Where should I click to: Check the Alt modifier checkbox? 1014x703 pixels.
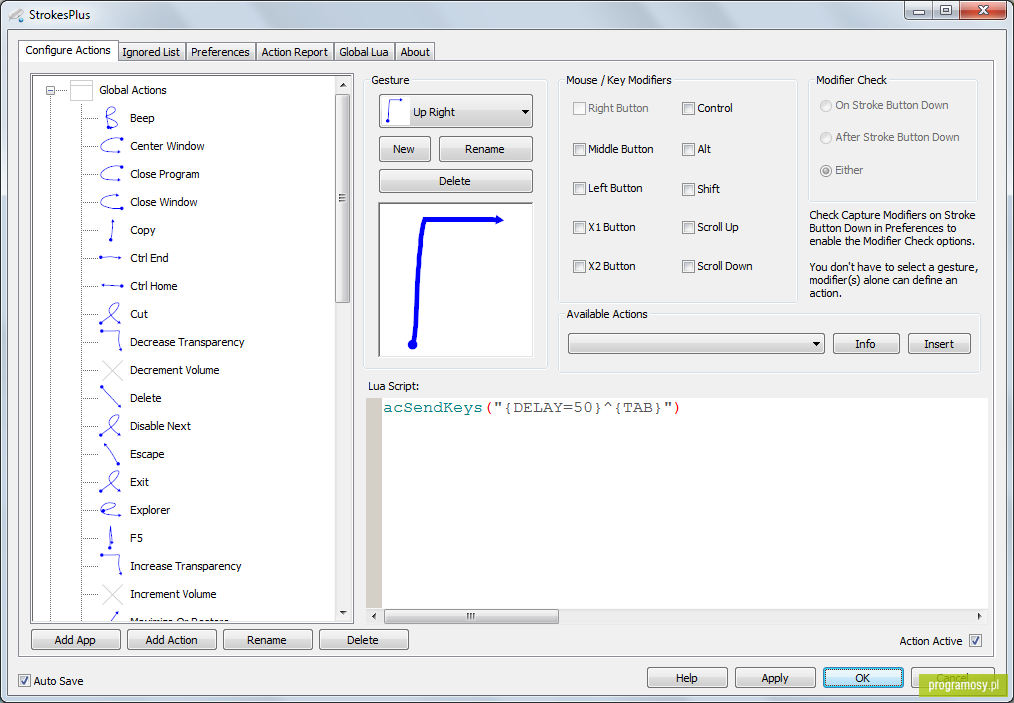point(688,149)
